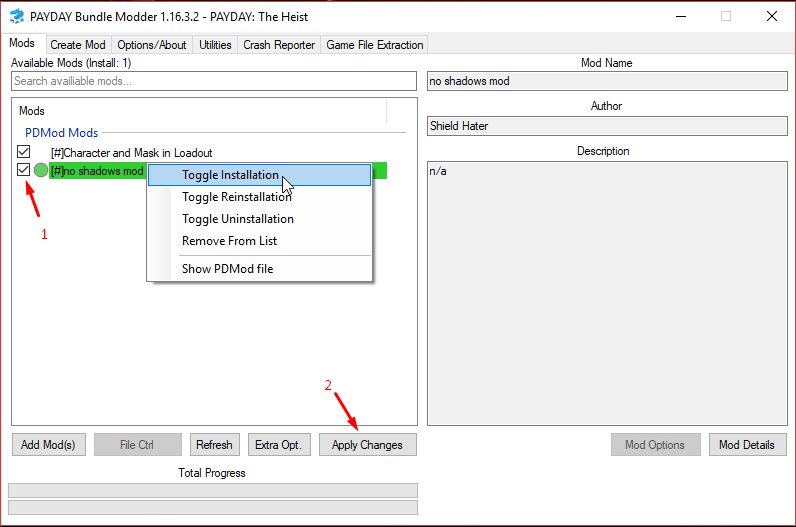Maximize the Bundle Modder window
Image resolution: width=796 pixels, height=527 pixels.
[x=726, y=16]
